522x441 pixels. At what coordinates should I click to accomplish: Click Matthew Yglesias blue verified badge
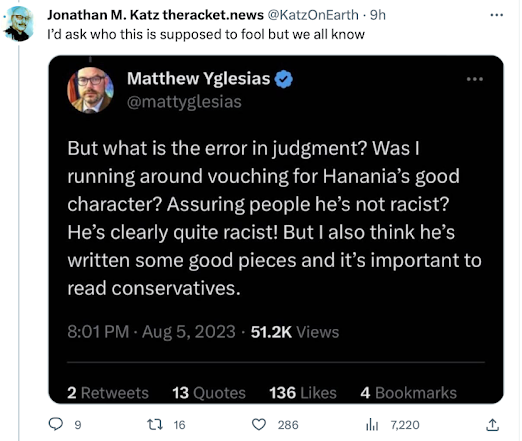point(283,79)
